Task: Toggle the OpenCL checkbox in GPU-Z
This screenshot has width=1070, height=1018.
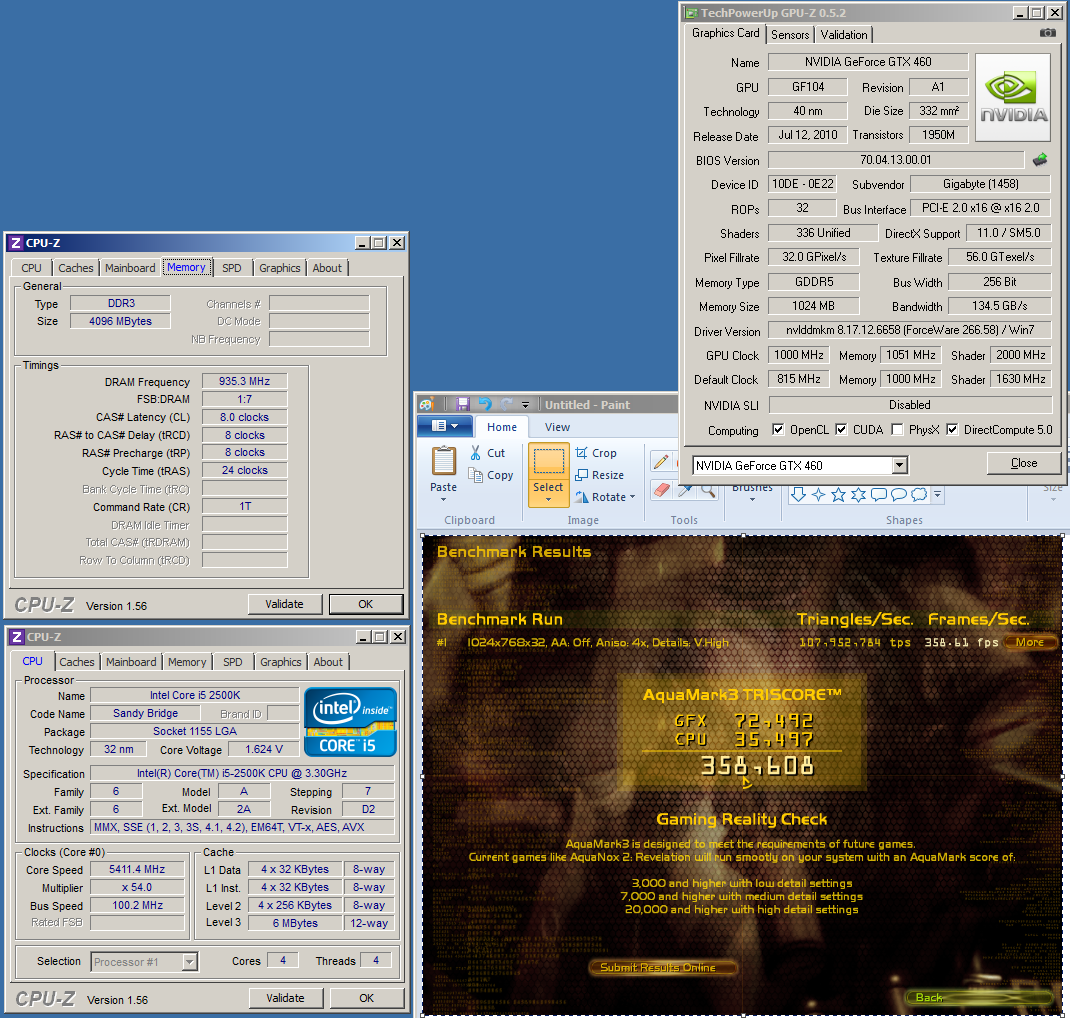Action: point(778,430)
